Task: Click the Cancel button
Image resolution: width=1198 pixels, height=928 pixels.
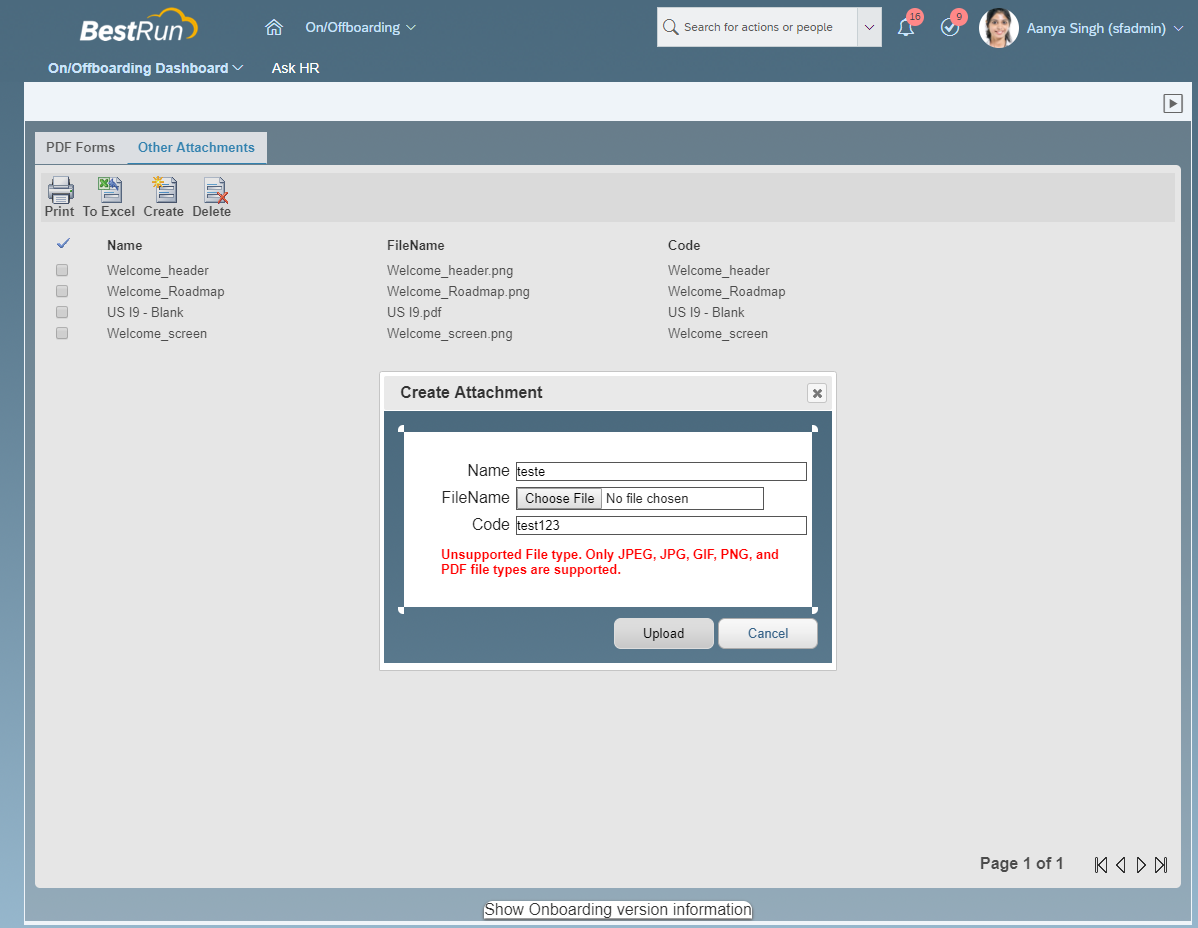Action: pyautogui.click(x=768, y=633)
